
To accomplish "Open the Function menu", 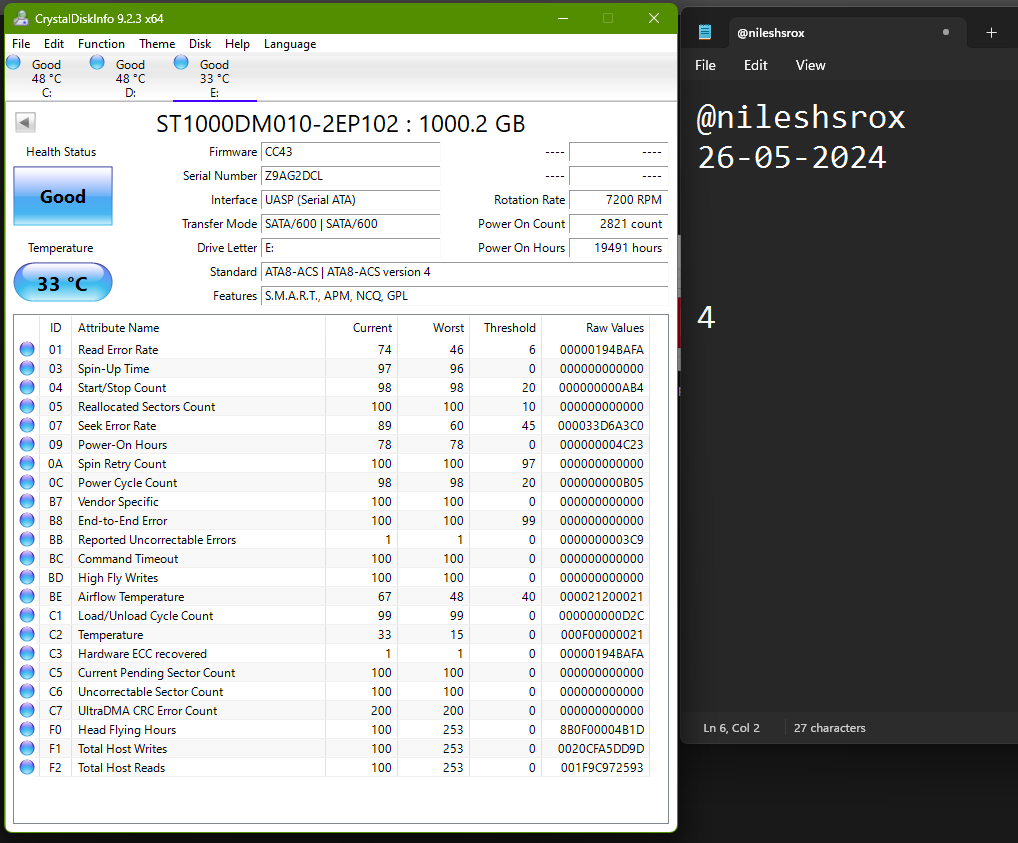I will pos(101,44).
